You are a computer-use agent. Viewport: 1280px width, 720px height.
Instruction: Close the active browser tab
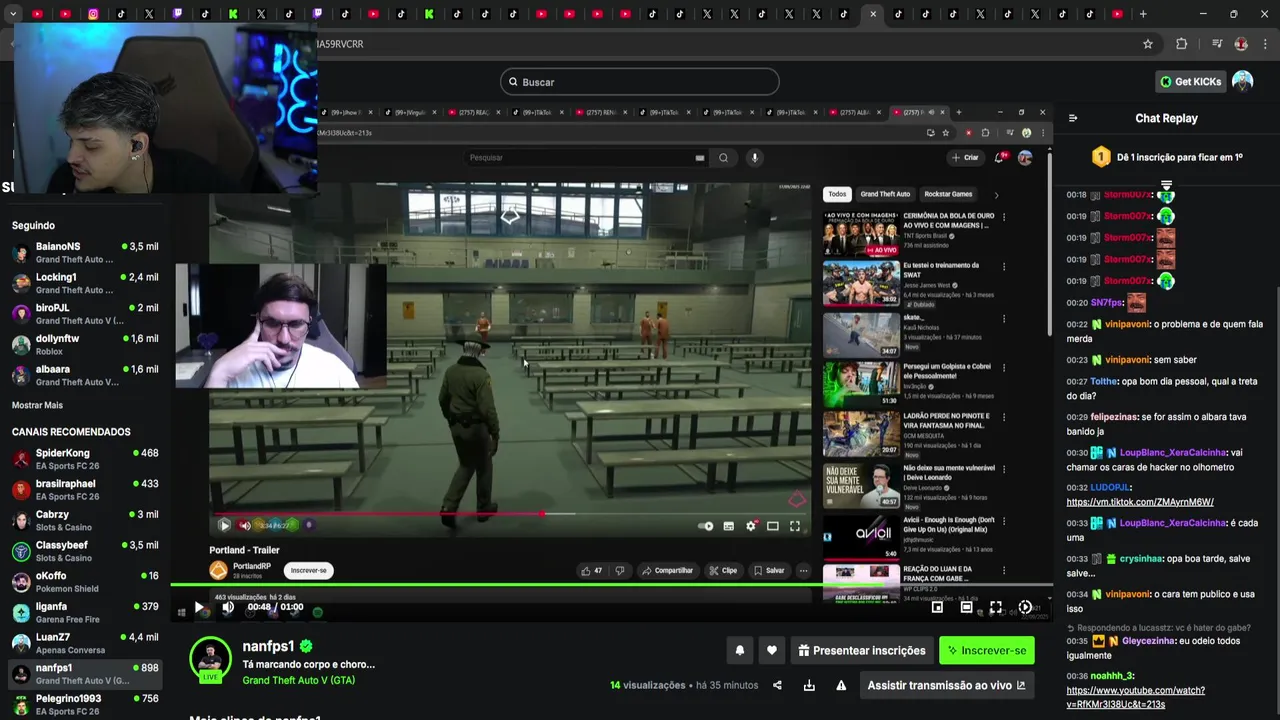point(873,14)
